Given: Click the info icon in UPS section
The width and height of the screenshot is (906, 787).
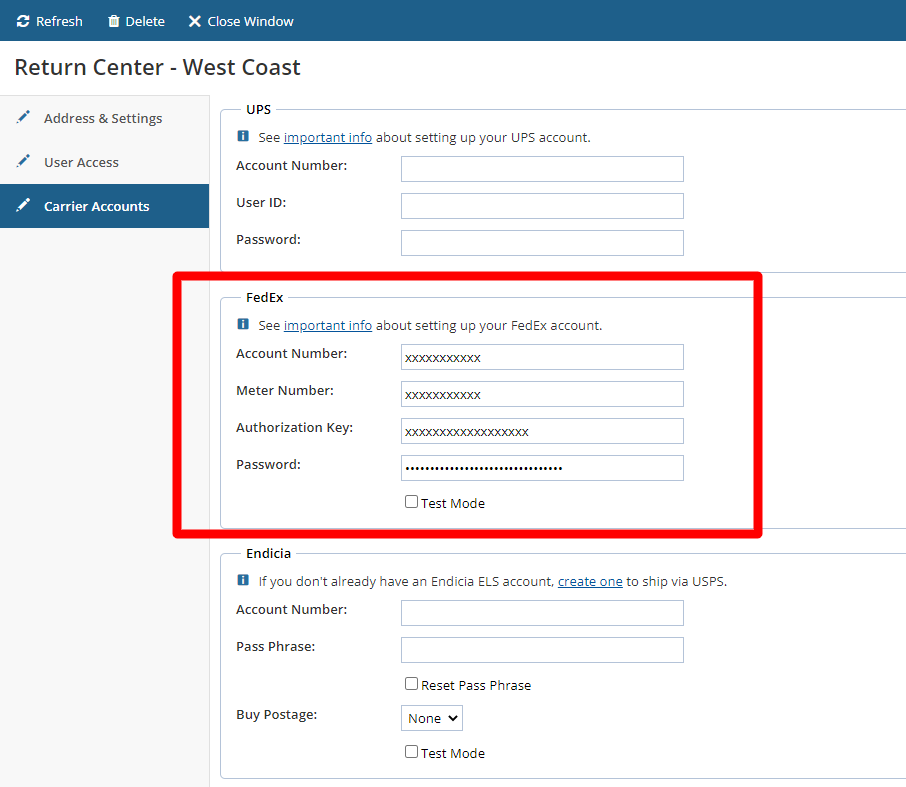Looking at the screenshot, I should 243,137.
